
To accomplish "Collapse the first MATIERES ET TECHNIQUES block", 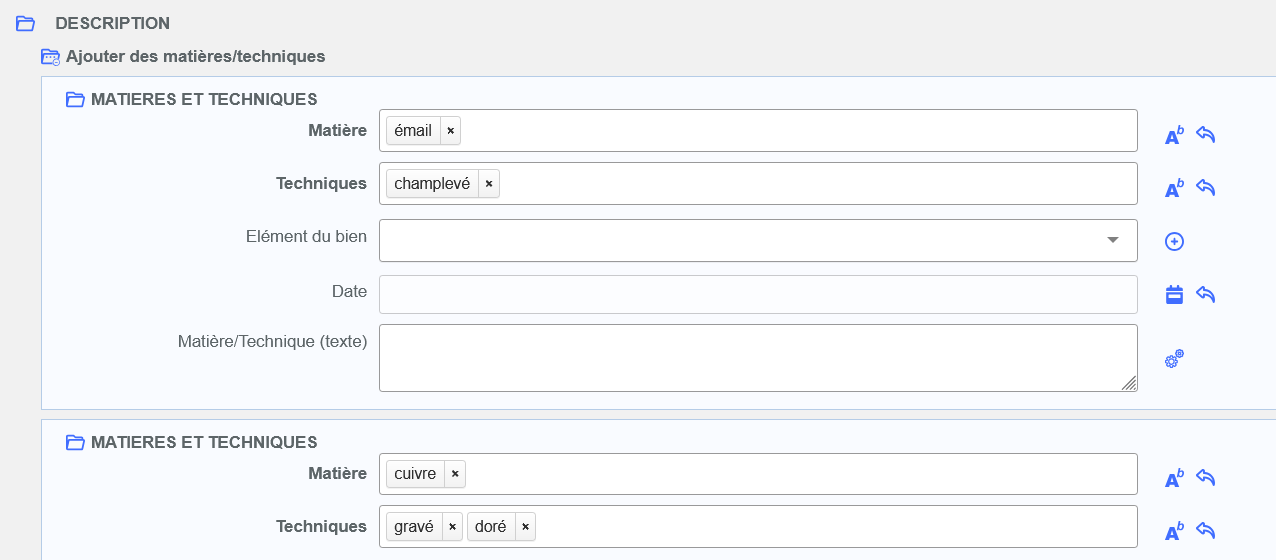I will (x=75, y=100).
